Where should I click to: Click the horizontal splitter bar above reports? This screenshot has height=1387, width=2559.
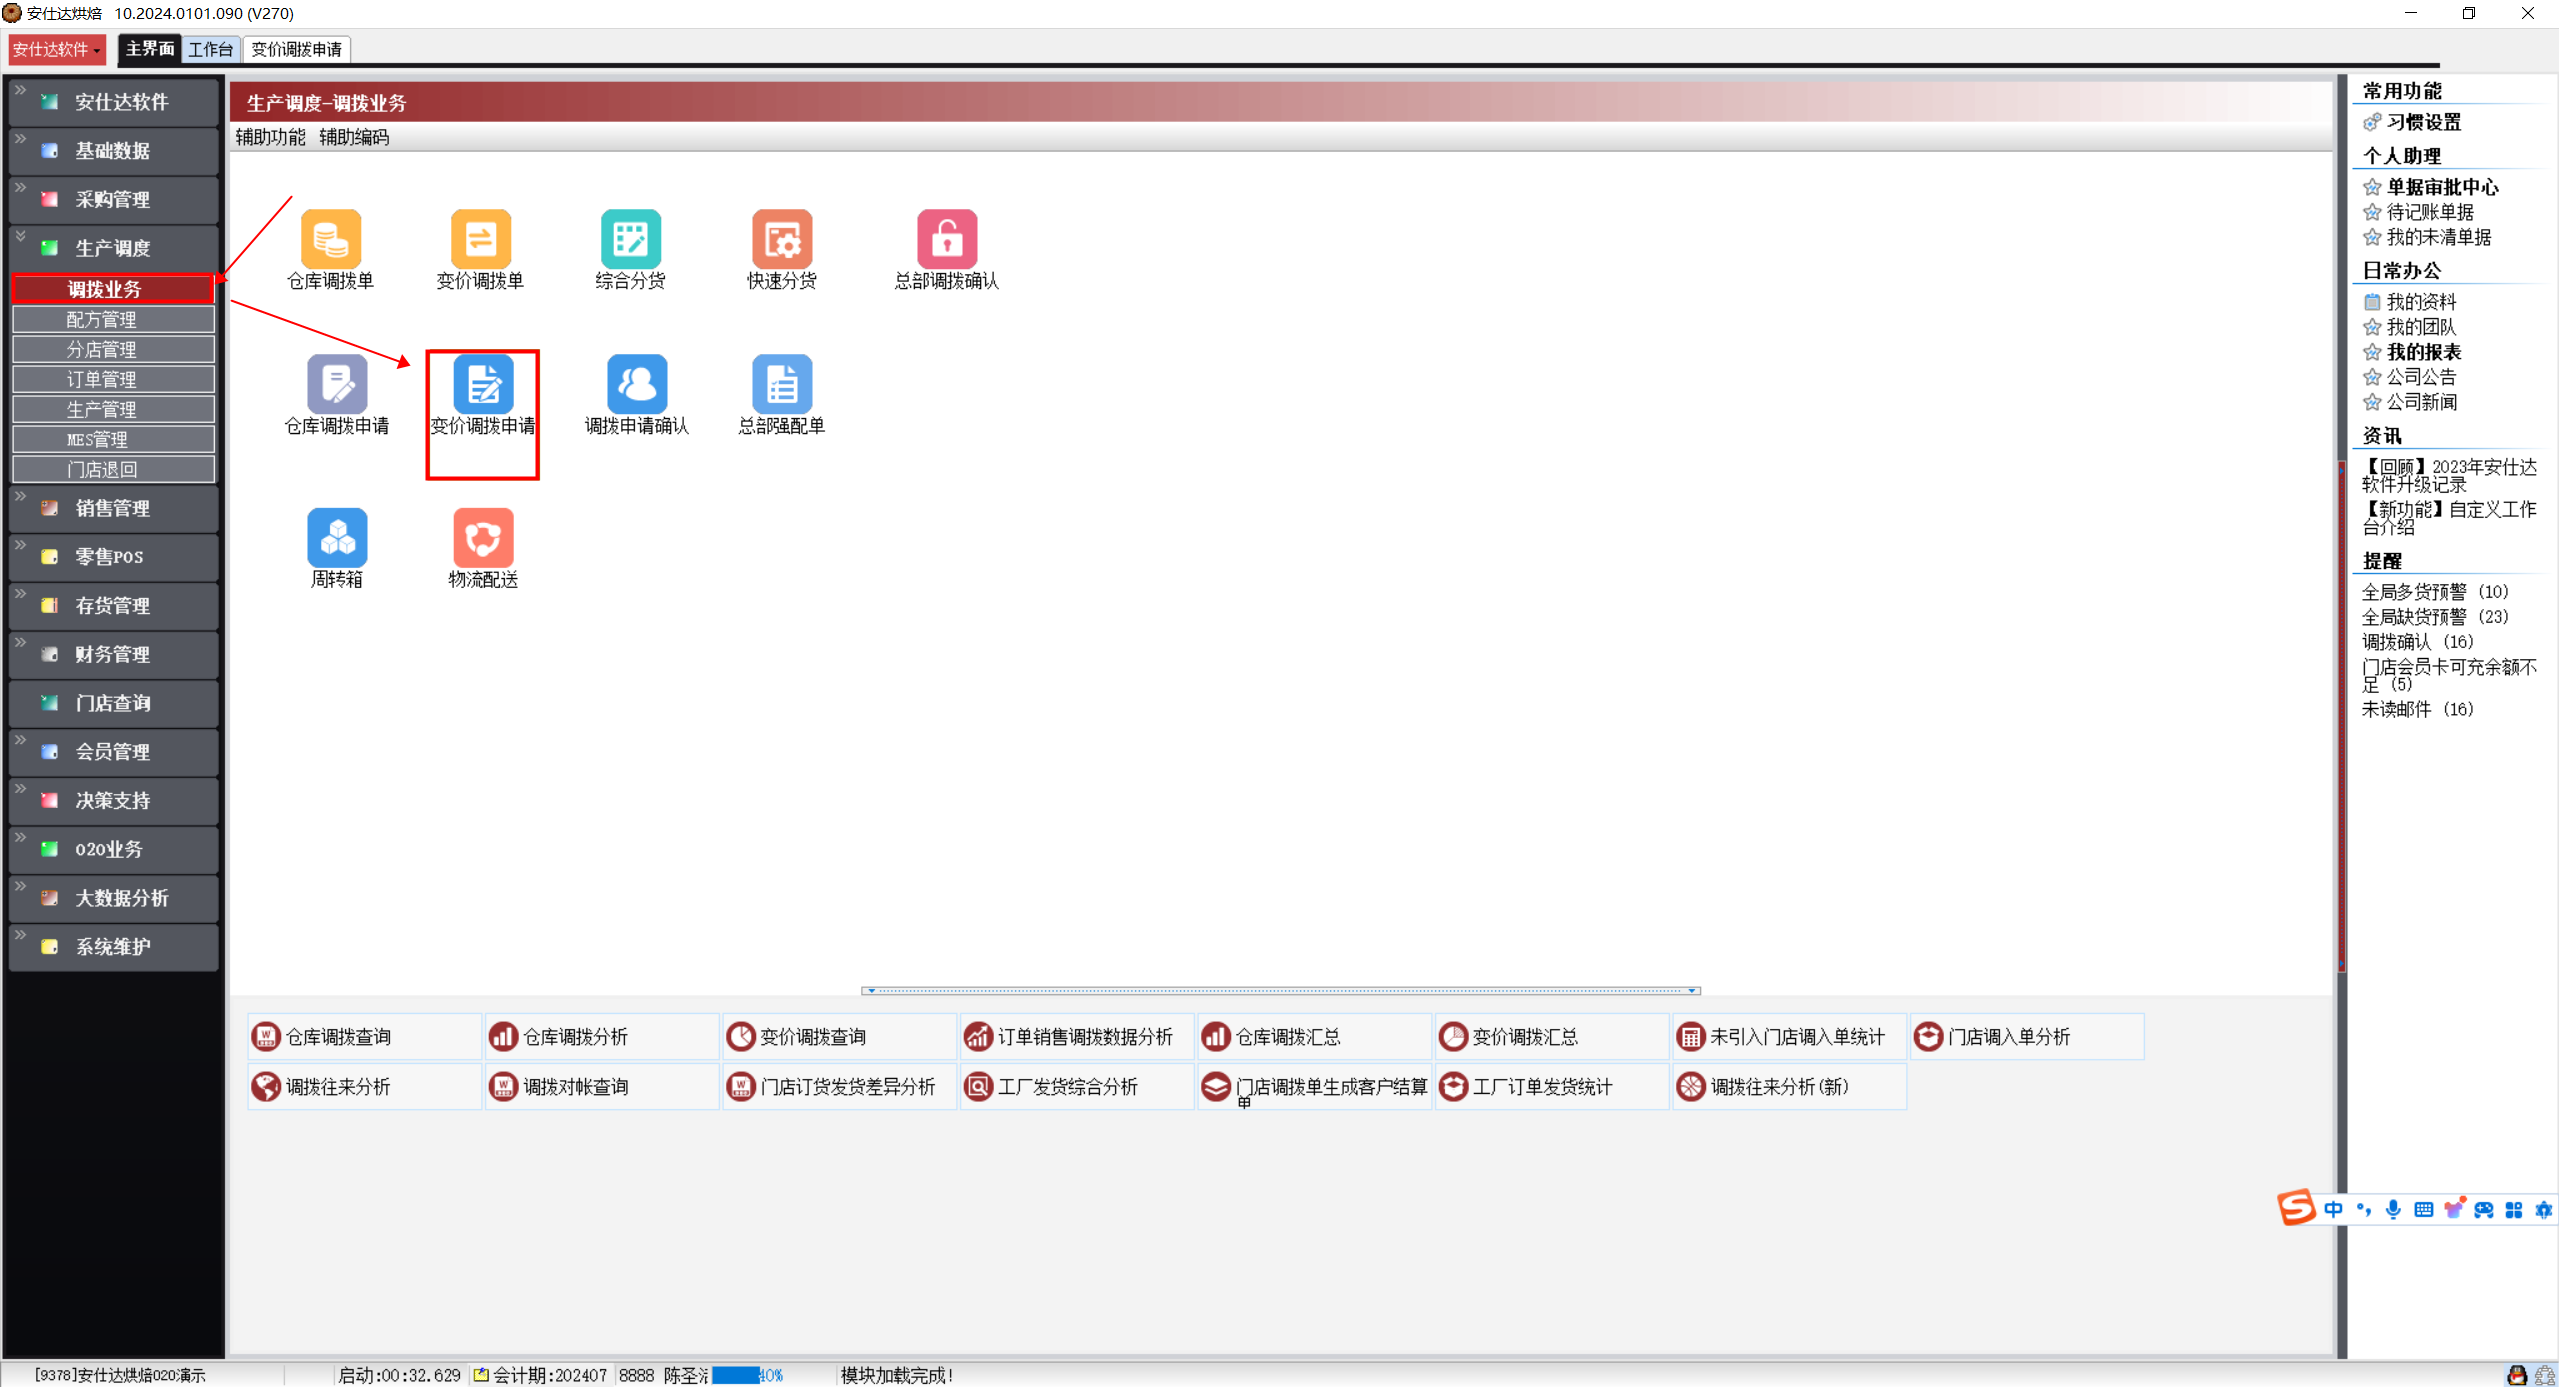1280,990
